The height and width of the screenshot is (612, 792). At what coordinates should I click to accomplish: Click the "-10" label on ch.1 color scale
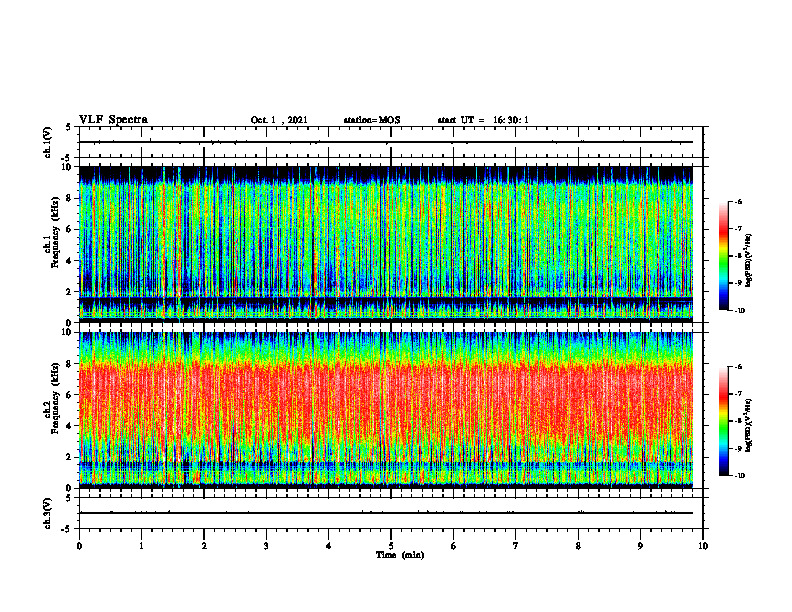pos(740,311)
